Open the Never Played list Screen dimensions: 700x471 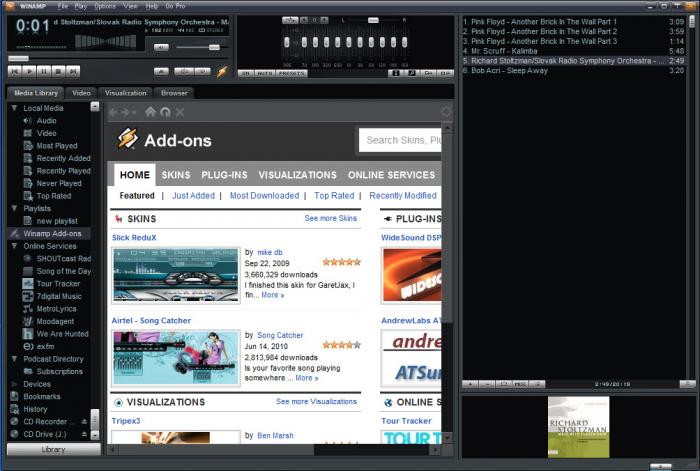tap(57, 183)
